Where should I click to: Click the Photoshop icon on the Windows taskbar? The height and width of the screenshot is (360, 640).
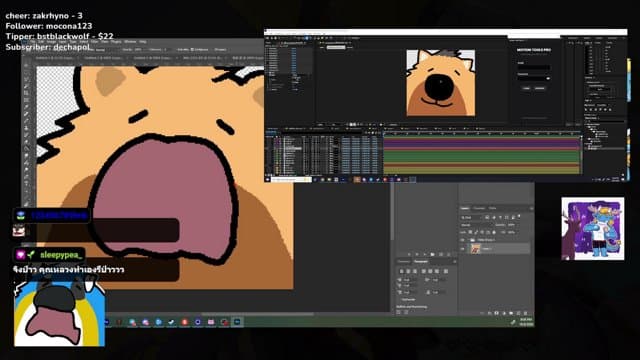[x=237, y=322]
